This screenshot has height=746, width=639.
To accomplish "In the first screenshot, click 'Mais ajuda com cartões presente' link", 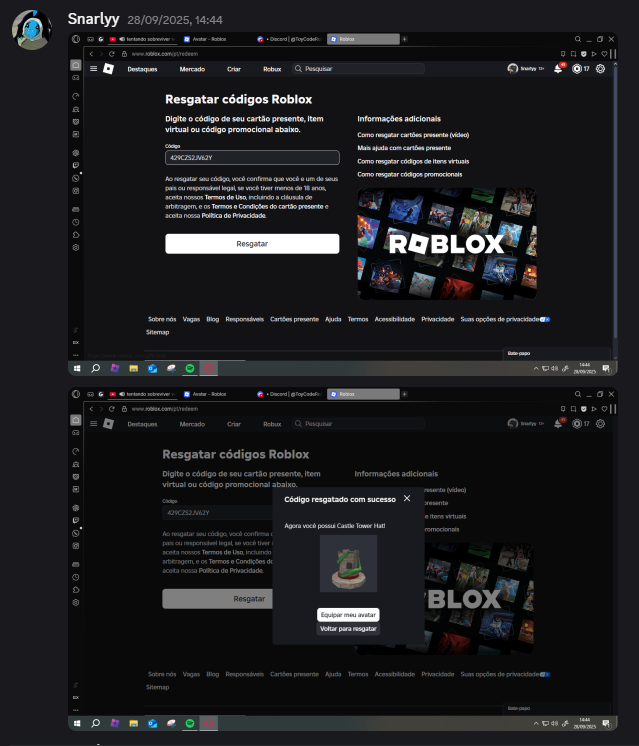I will [404, 148].
